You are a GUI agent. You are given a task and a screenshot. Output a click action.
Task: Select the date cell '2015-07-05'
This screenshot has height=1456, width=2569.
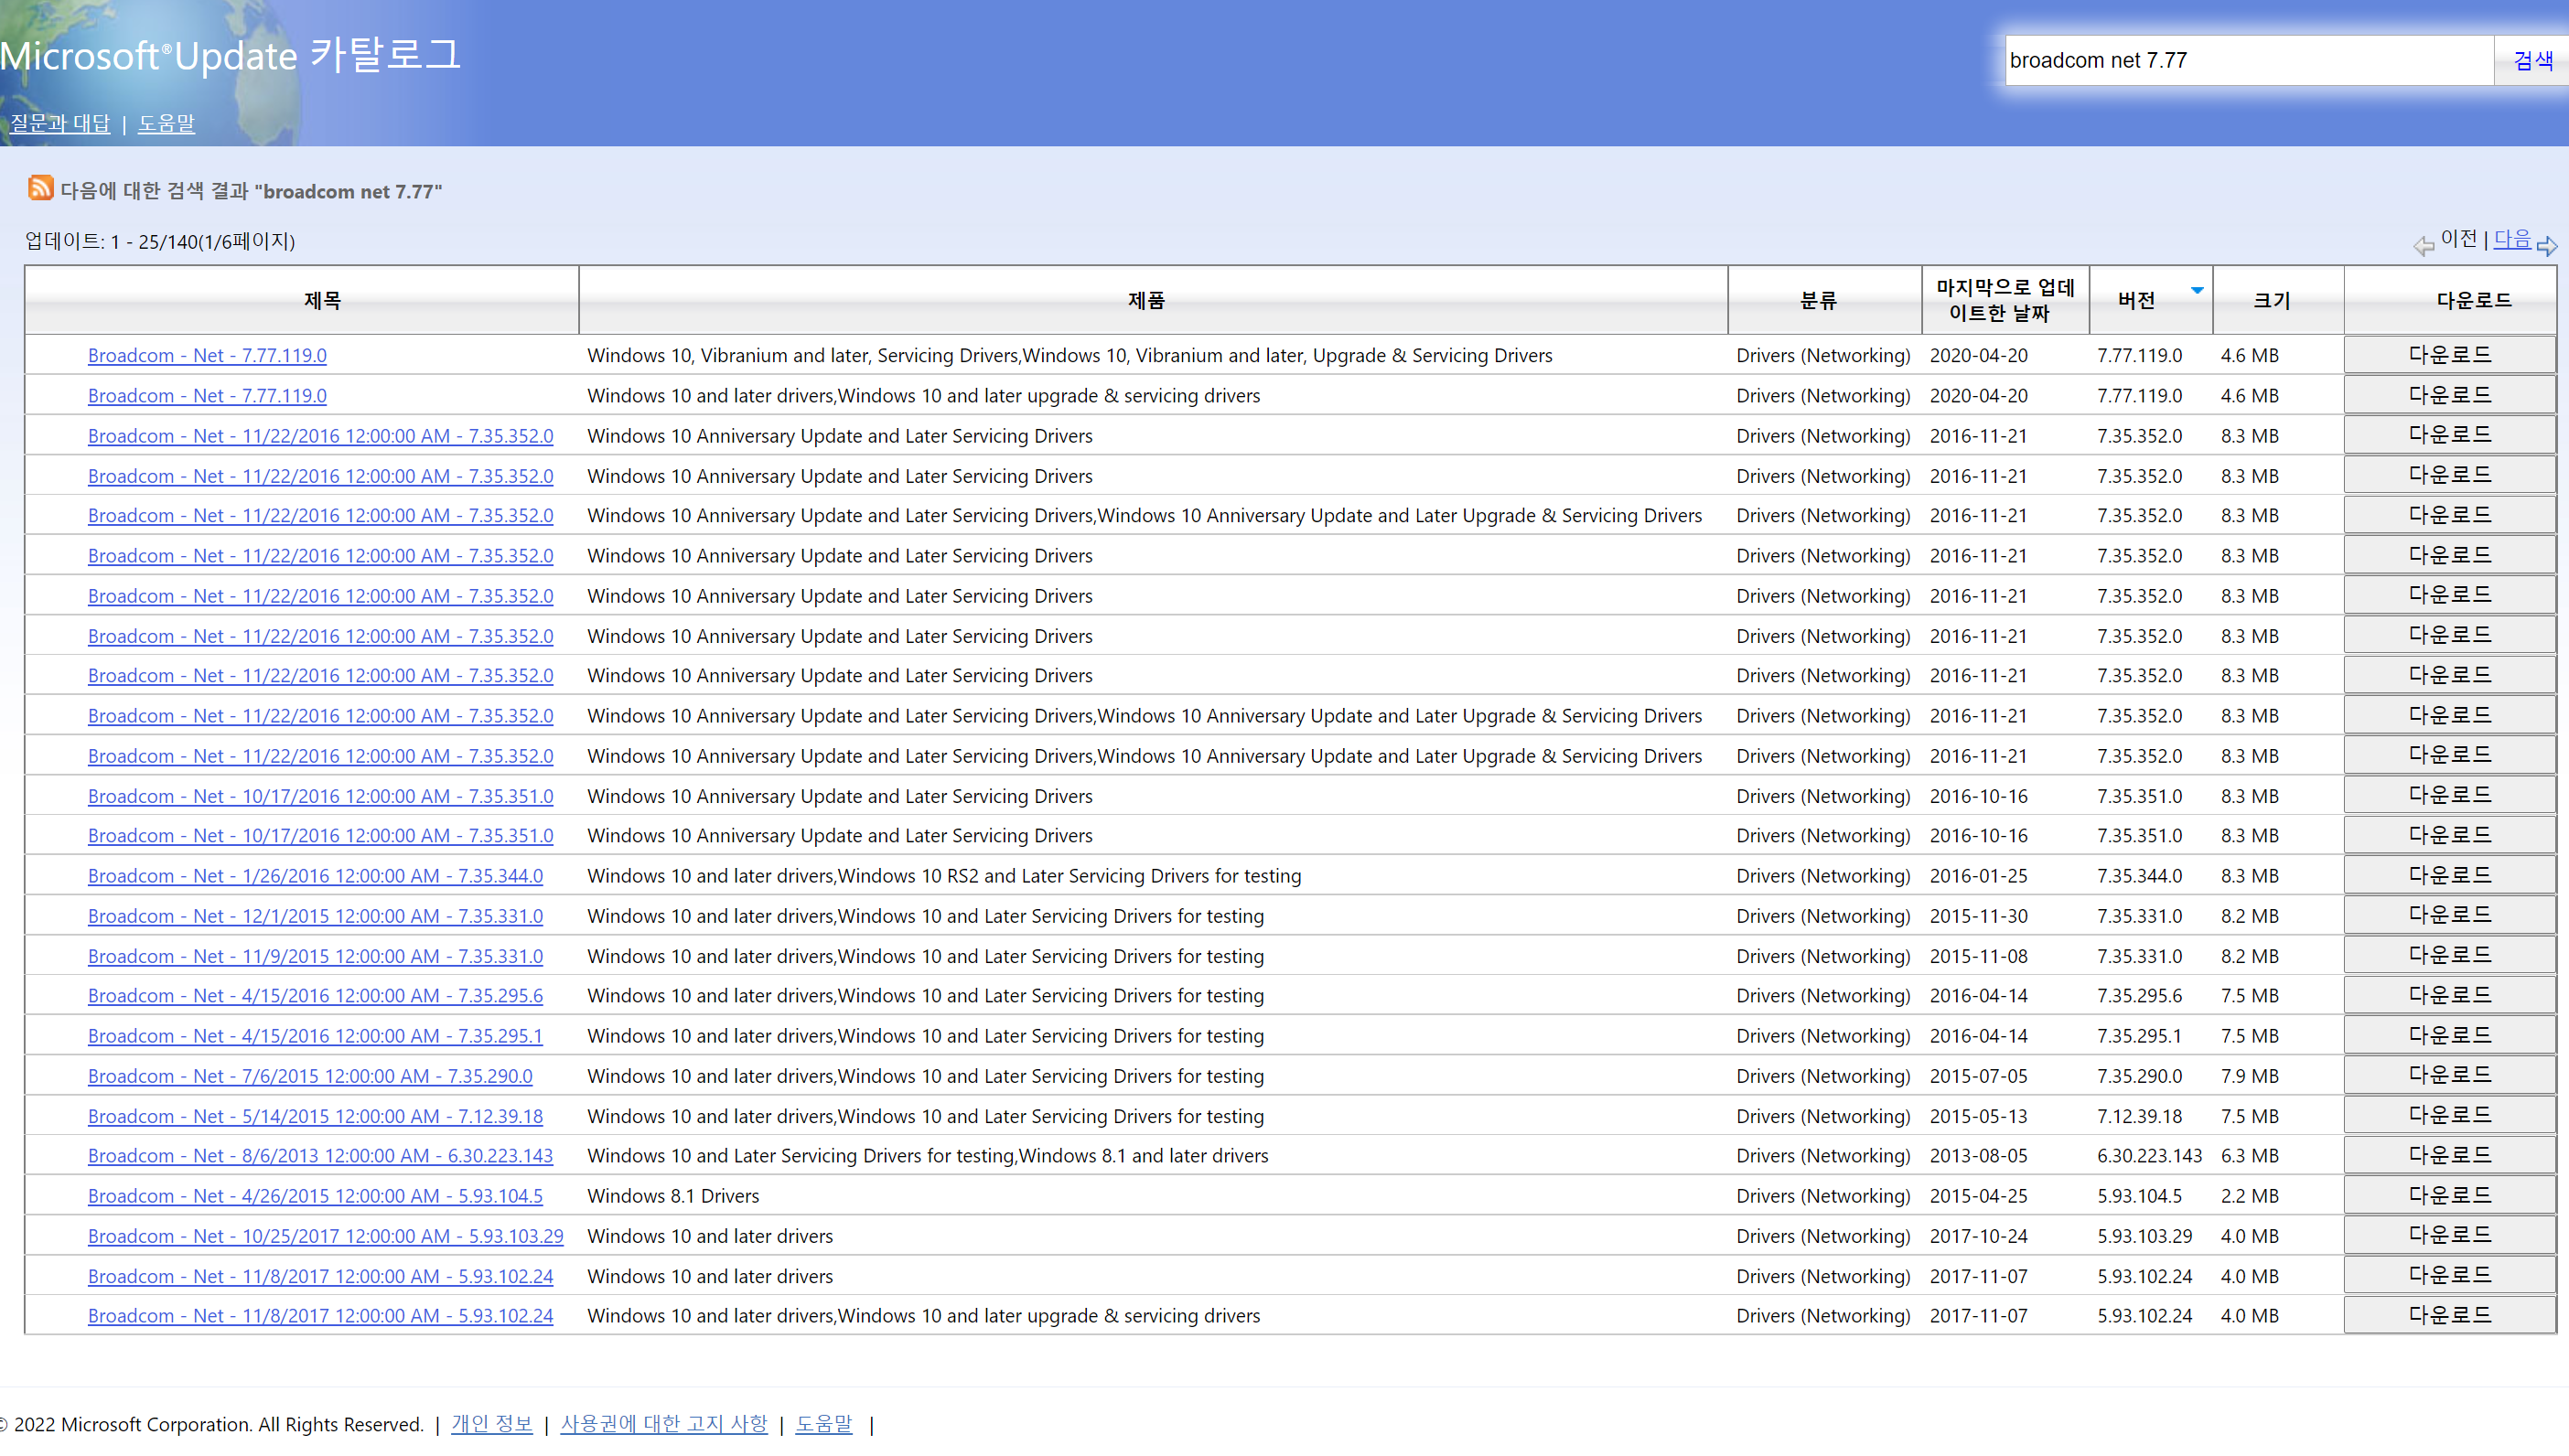pos(1978,1076)
